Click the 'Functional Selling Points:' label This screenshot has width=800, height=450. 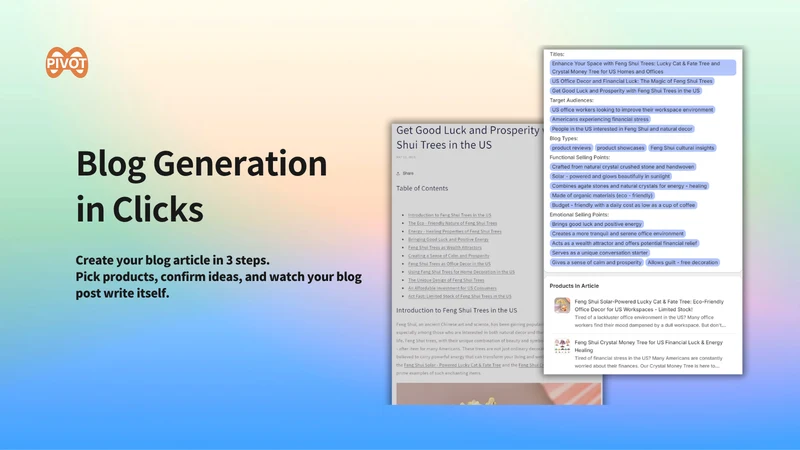click(x=580, y=157)
